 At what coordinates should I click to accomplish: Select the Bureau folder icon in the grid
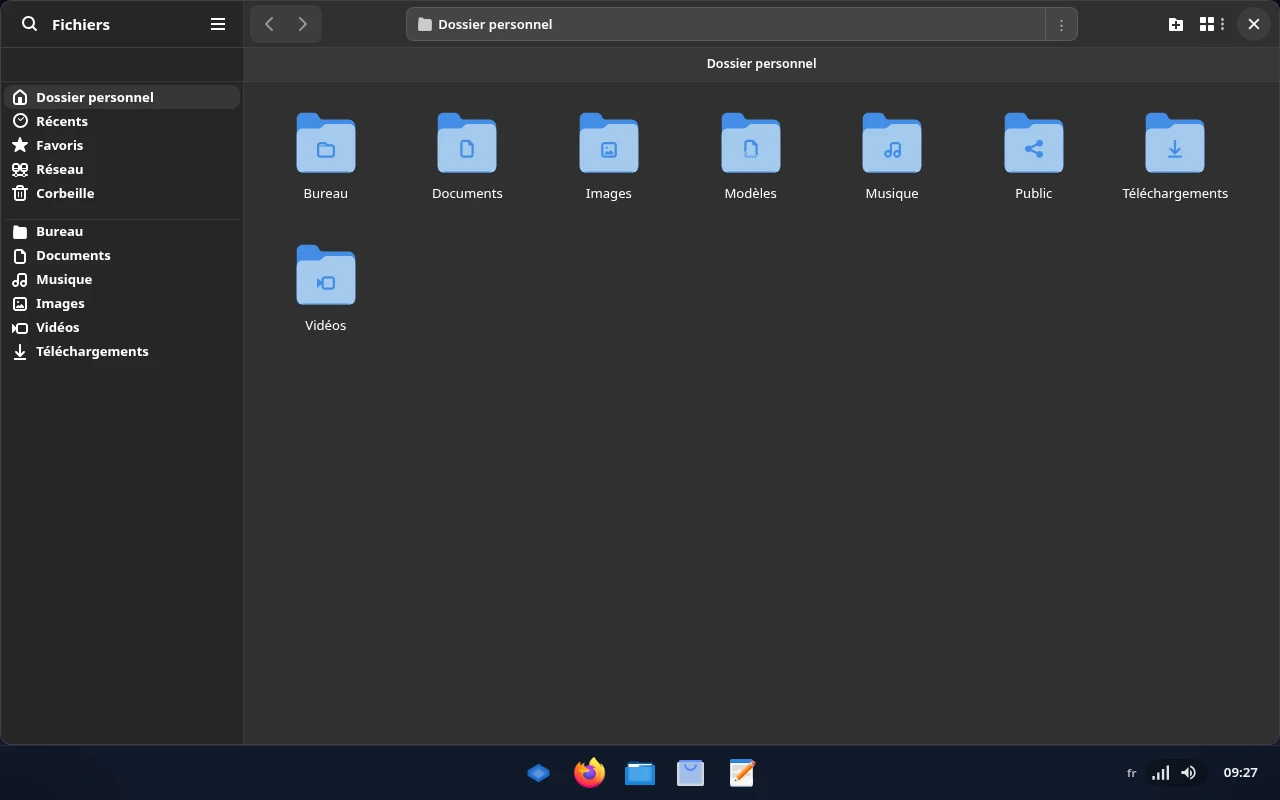(x=326, y=143)
